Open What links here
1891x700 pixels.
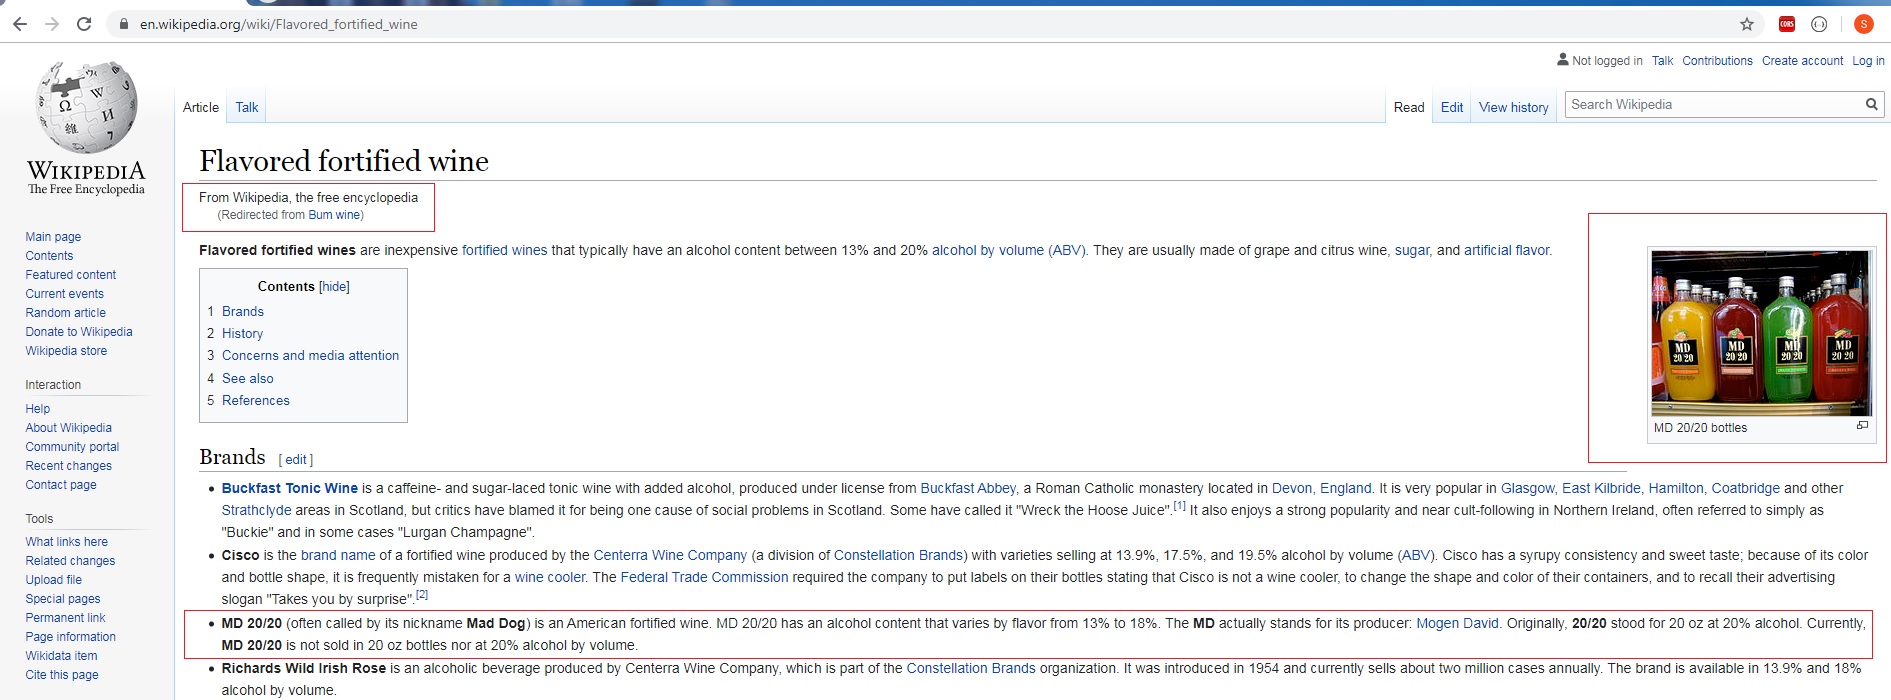click(x=67, y=542)
